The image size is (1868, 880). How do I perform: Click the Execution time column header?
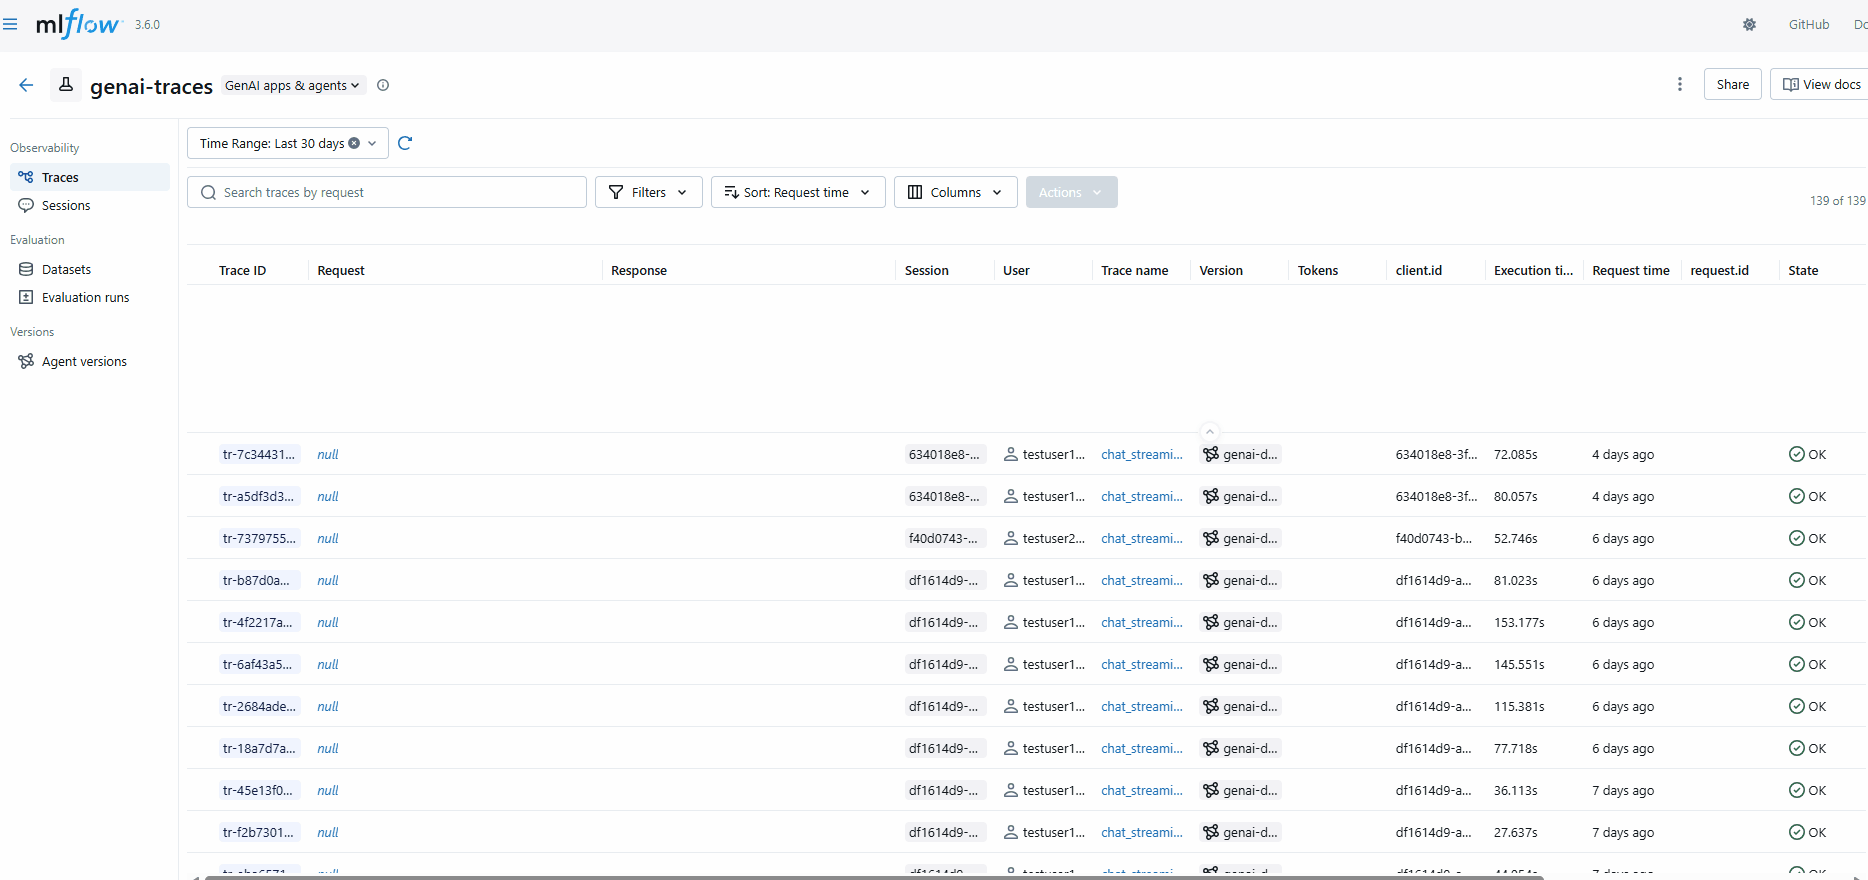[1533, 270]
